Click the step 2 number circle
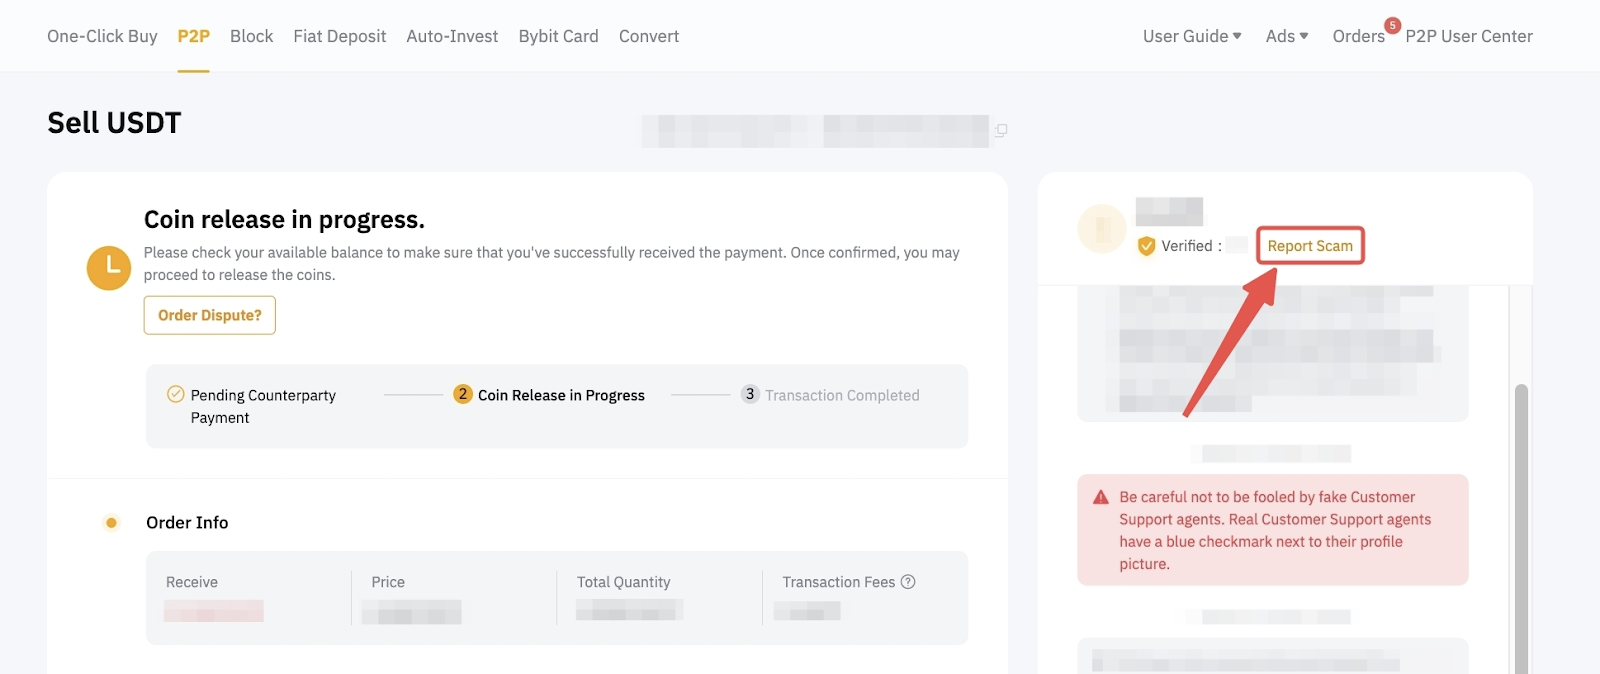Viewport: 1600px width, 674px height. pyautogui.click(x=462, y=394)
